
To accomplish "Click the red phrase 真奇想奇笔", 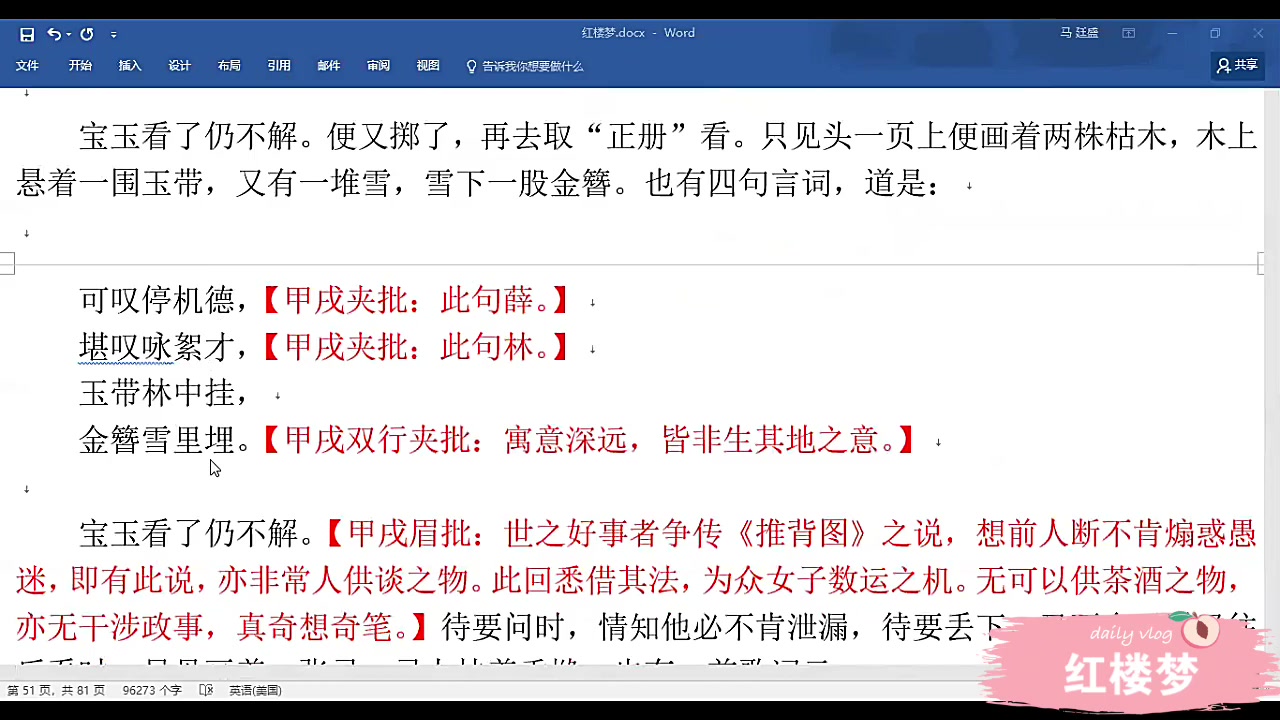I will (315, 627).
